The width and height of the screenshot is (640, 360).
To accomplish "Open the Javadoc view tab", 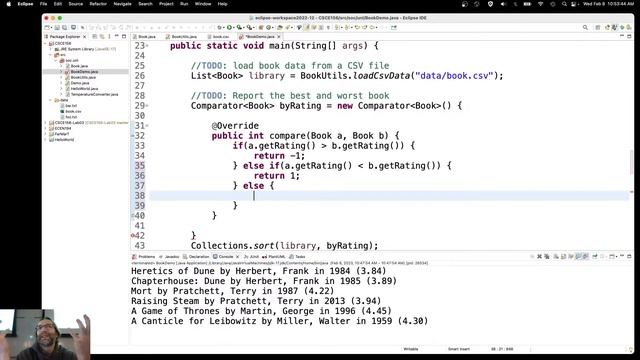I will point(169,257).
